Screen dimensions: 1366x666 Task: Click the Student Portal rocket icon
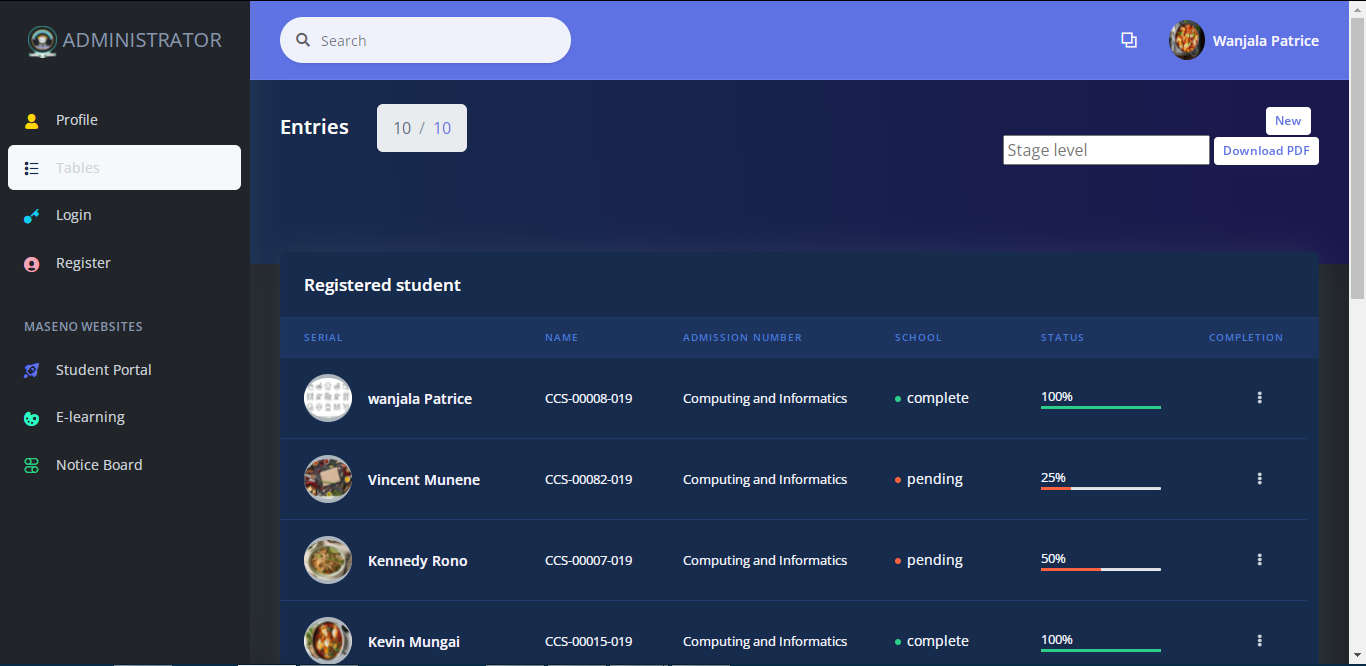click(31, 370)
